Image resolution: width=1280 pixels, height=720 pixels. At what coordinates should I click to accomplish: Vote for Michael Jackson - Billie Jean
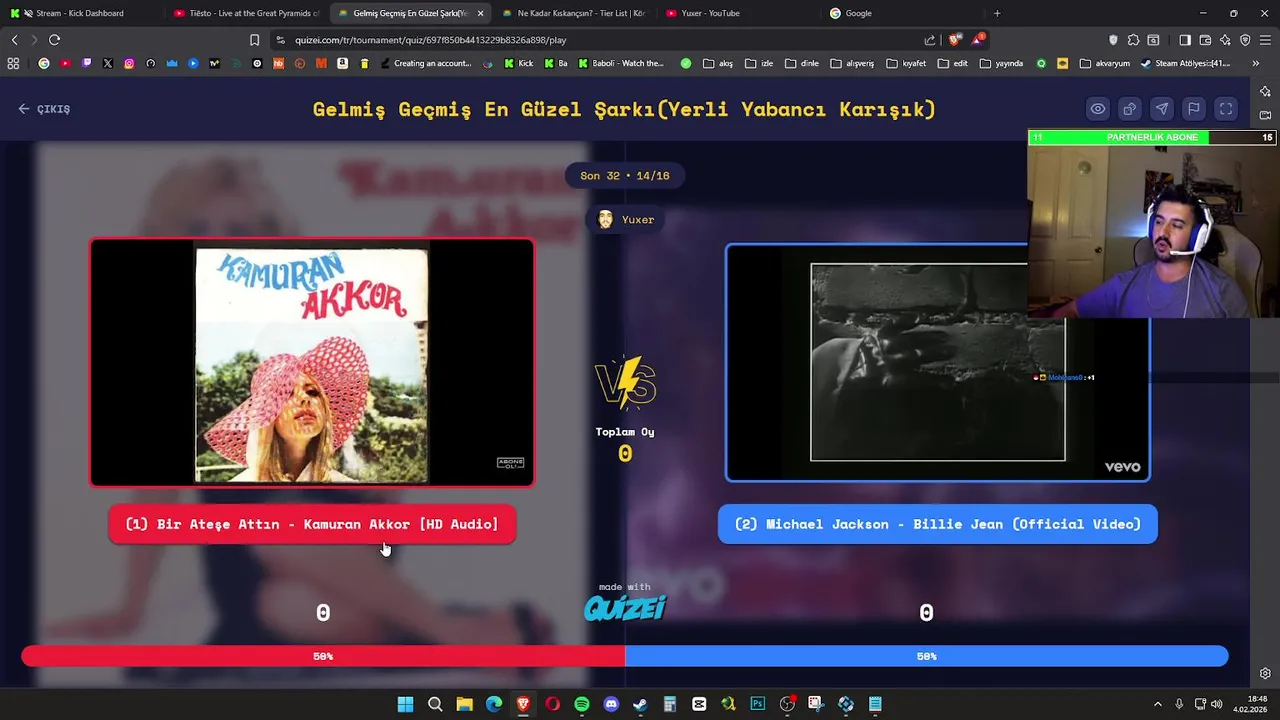click(938, 524)
